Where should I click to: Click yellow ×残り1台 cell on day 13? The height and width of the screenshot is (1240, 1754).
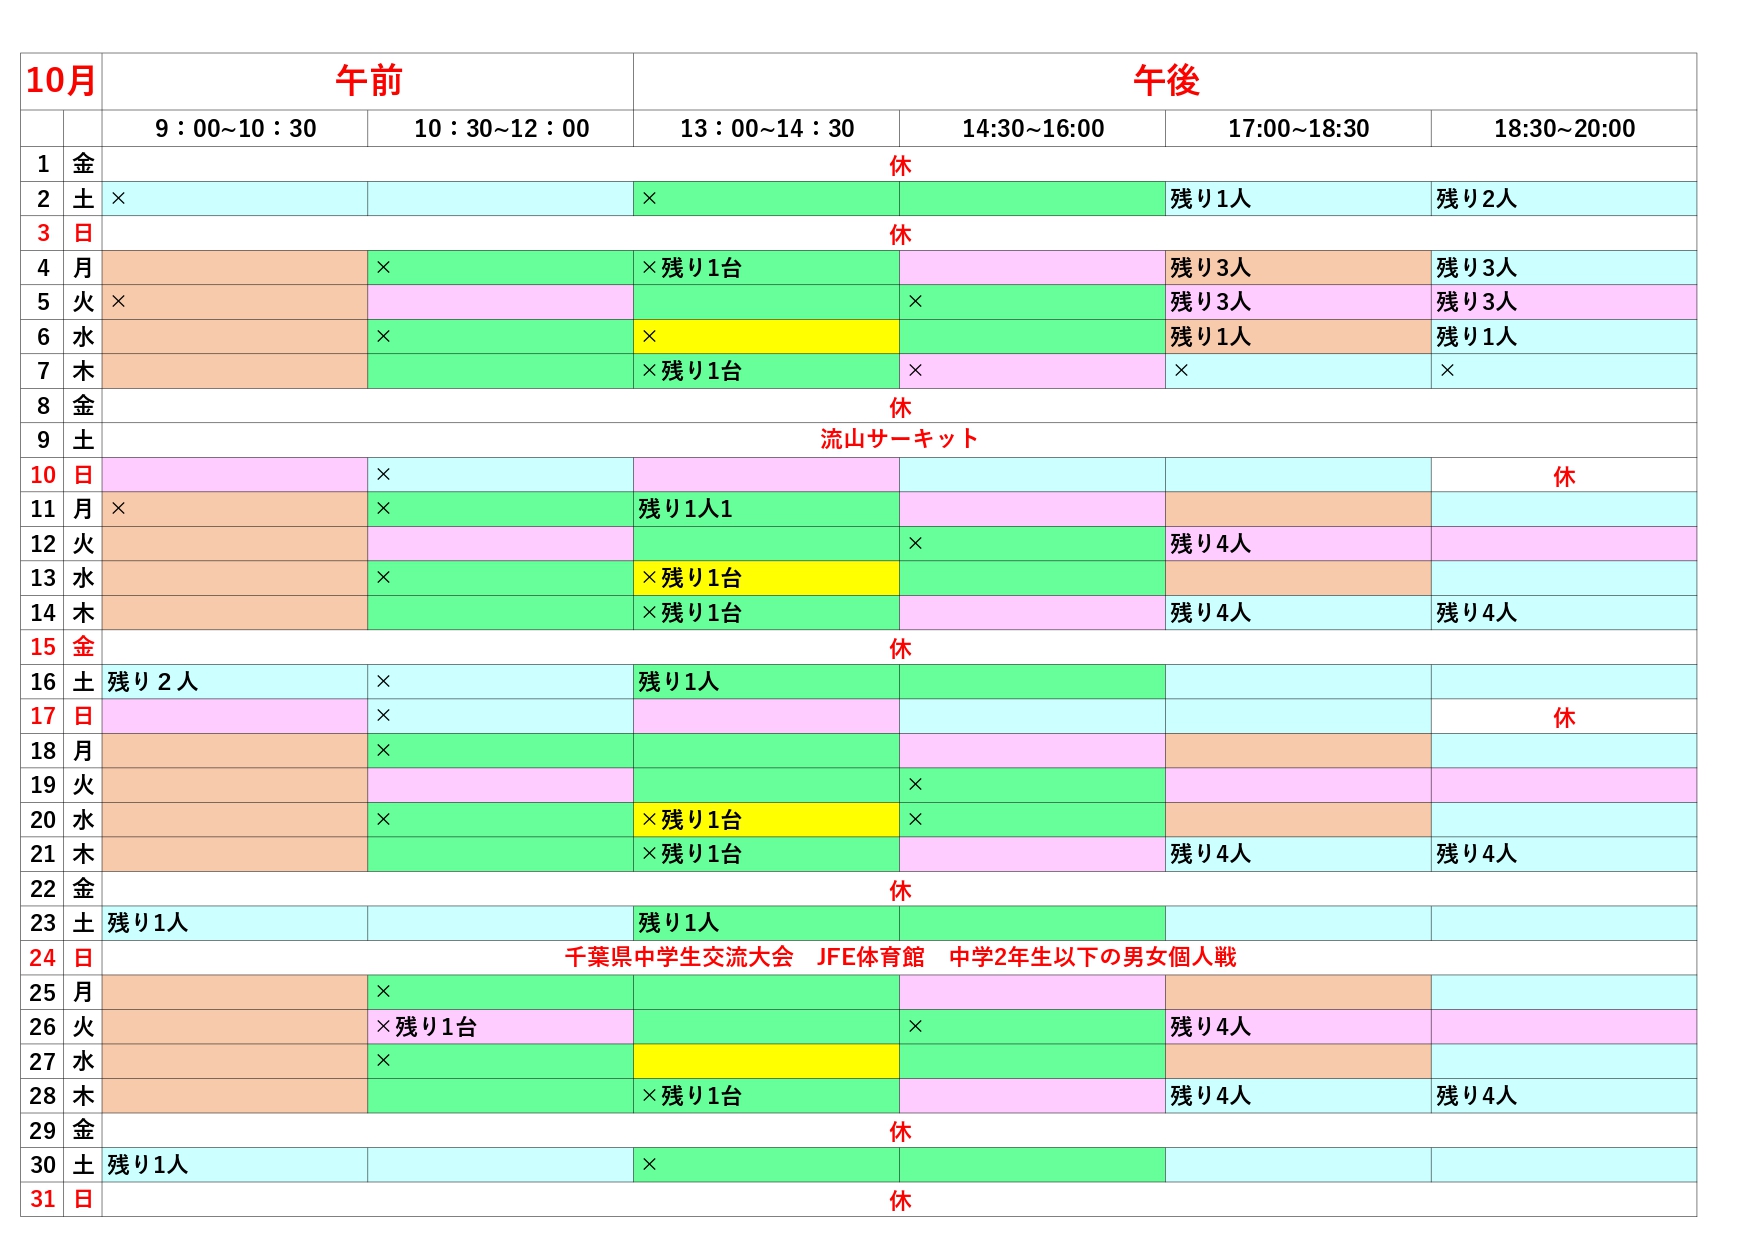pos(767,578)
